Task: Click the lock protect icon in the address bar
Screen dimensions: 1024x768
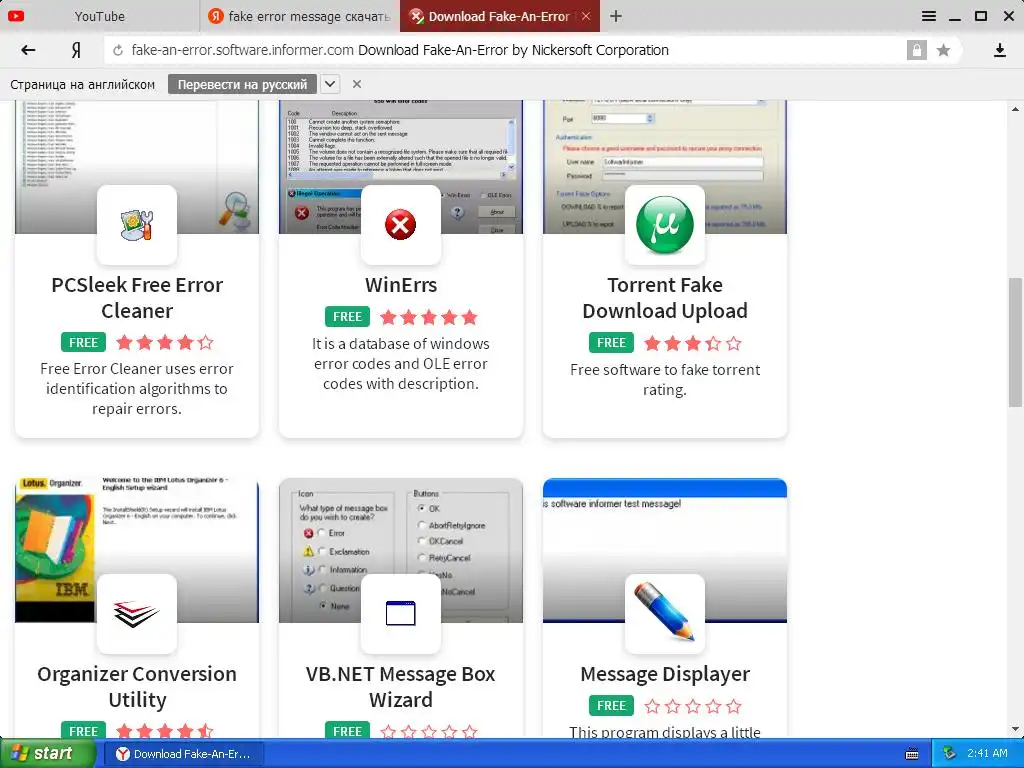Action: click(916, 50)
